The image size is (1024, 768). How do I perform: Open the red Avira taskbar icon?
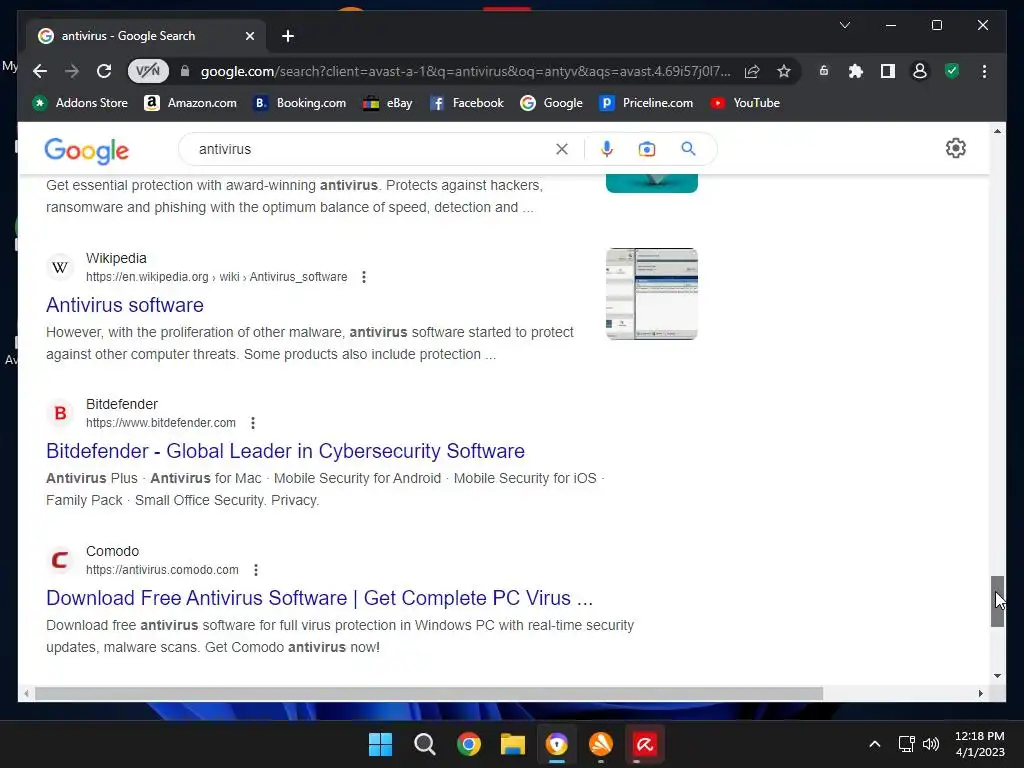tap(645, 744)
